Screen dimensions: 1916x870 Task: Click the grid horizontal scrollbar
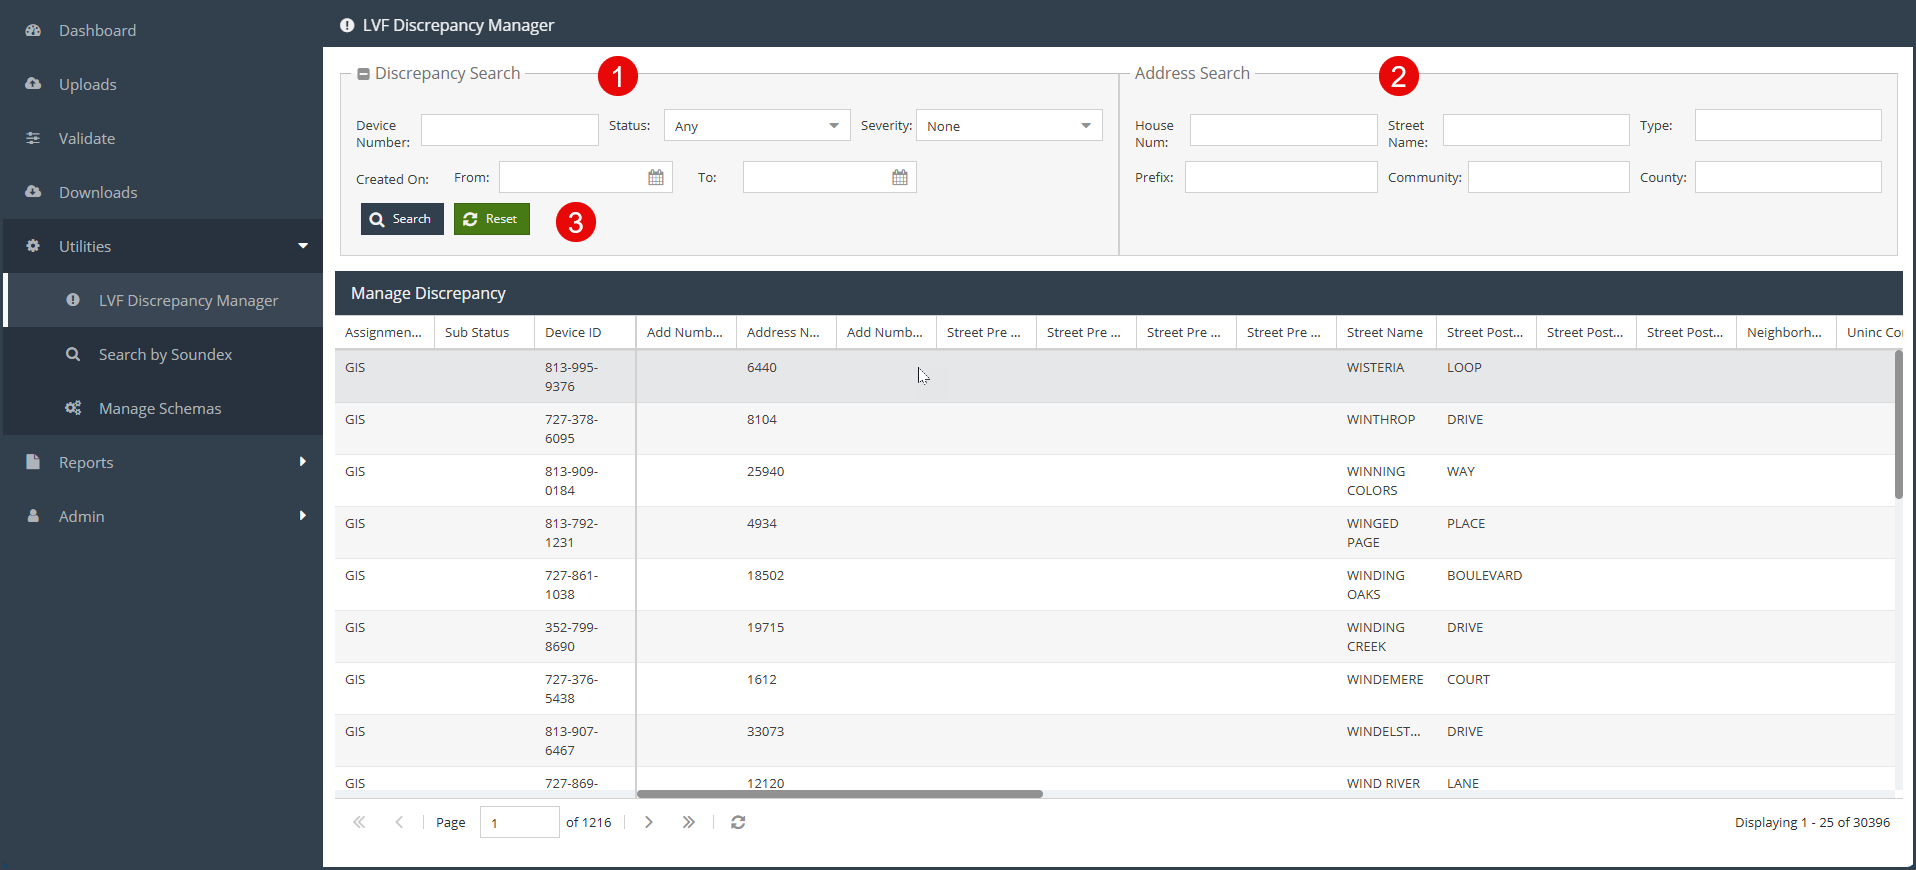(x=840, y=794)
